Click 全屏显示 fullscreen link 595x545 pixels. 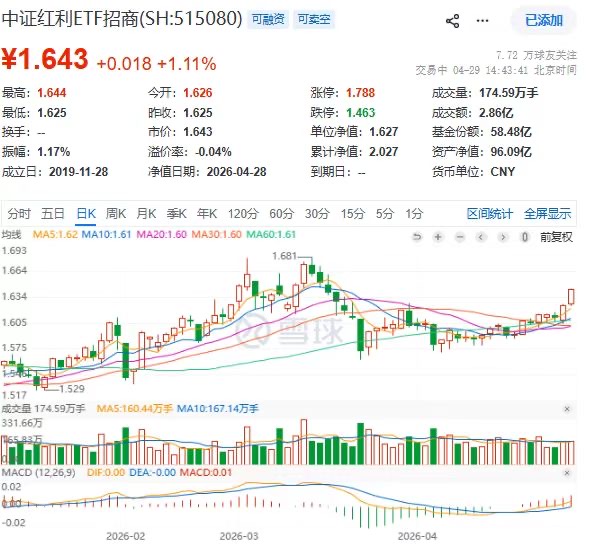coord(547,214)
